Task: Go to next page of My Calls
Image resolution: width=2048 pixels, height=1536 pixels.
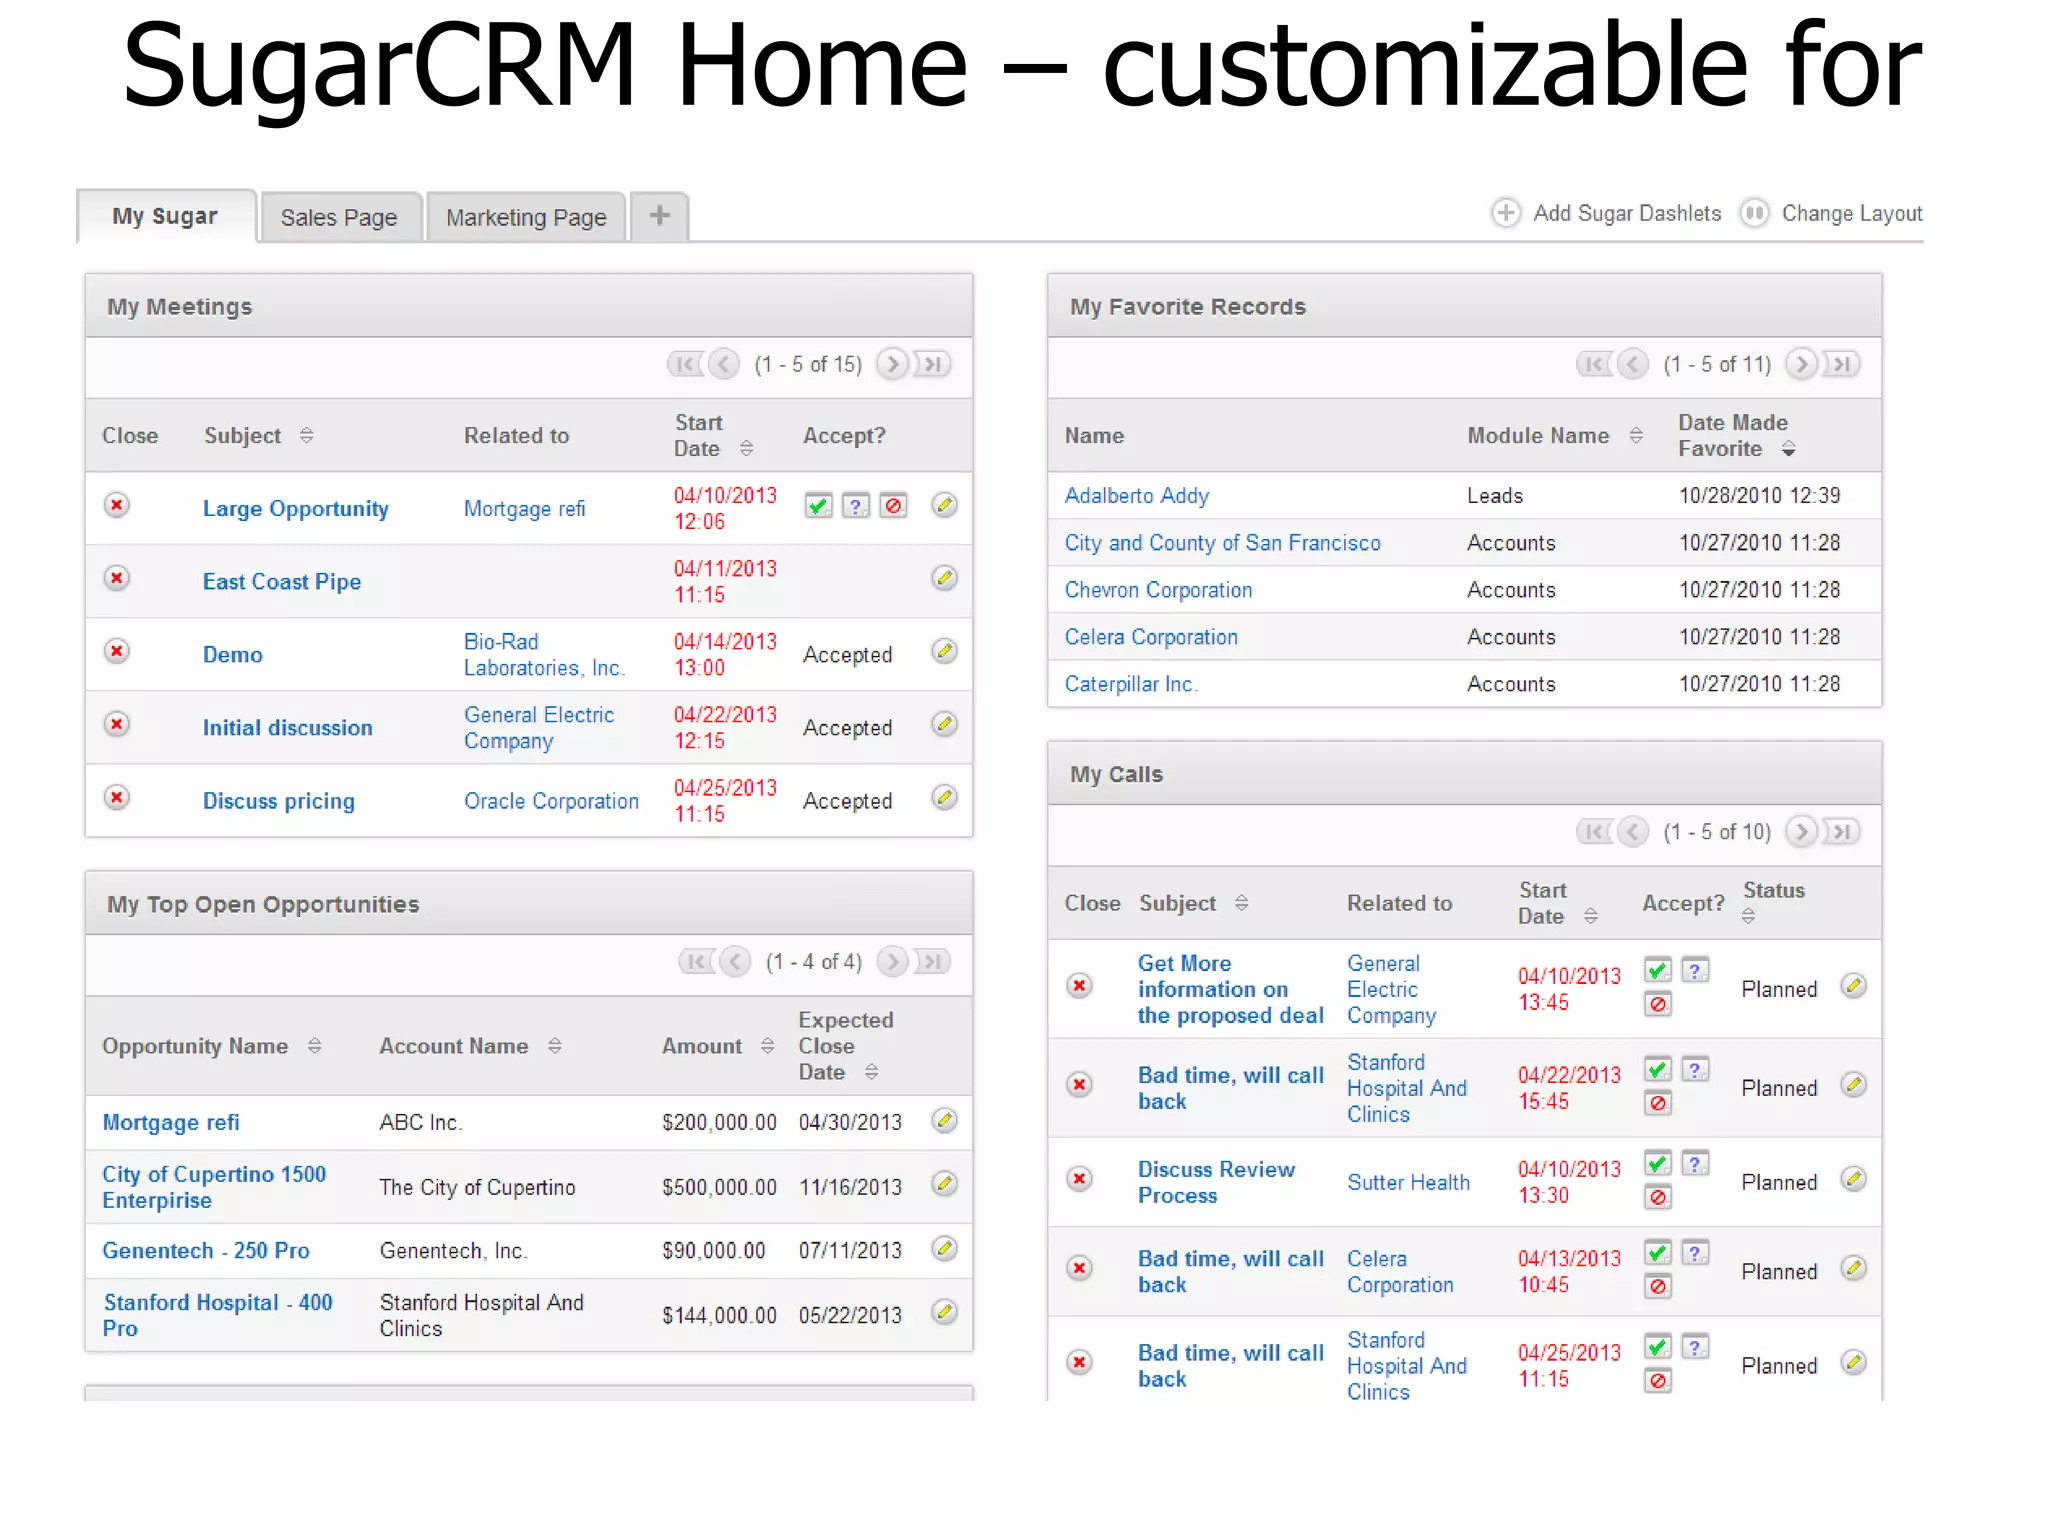Action: click(x=1801, y=831)
